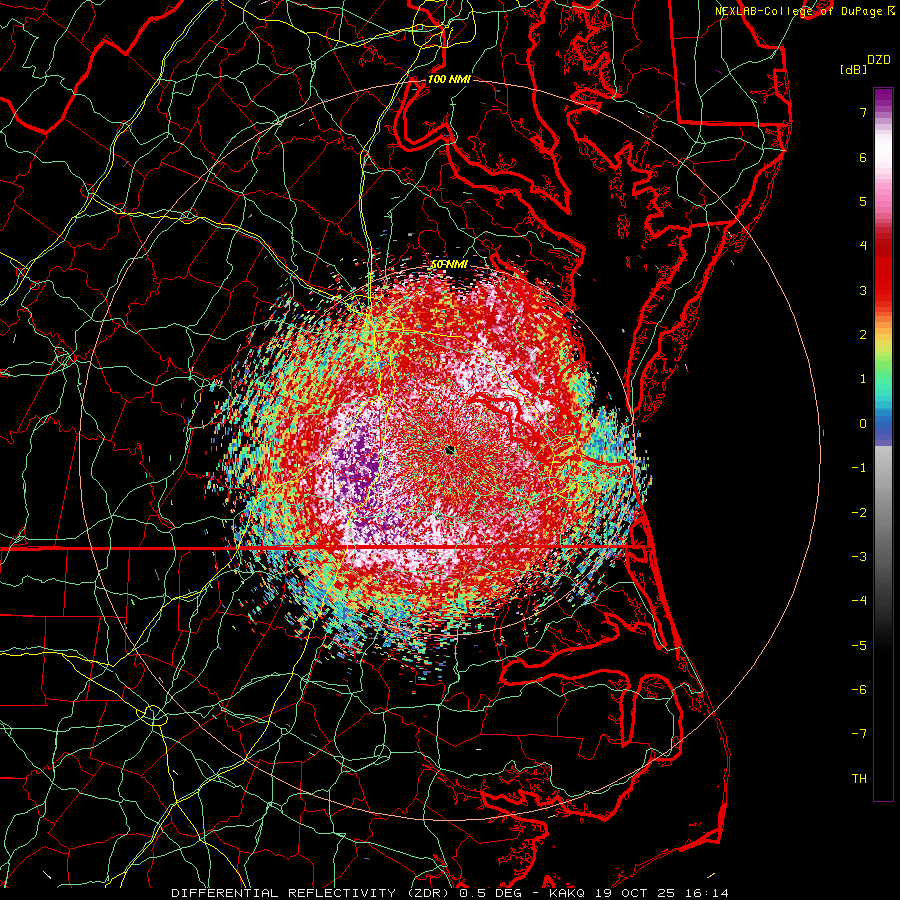Click the positive 7 dB scale label
Screen dimensions: 900x900
coord(863,112)
